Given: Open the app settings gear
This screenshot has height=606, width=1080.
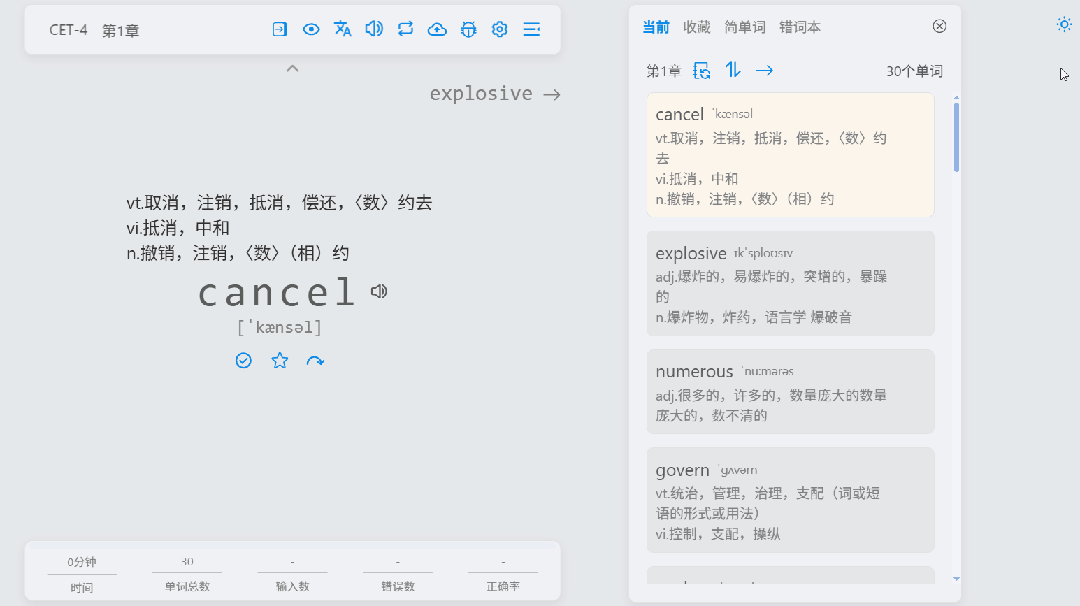Looking at the screenshot, I should coord(499,29).
